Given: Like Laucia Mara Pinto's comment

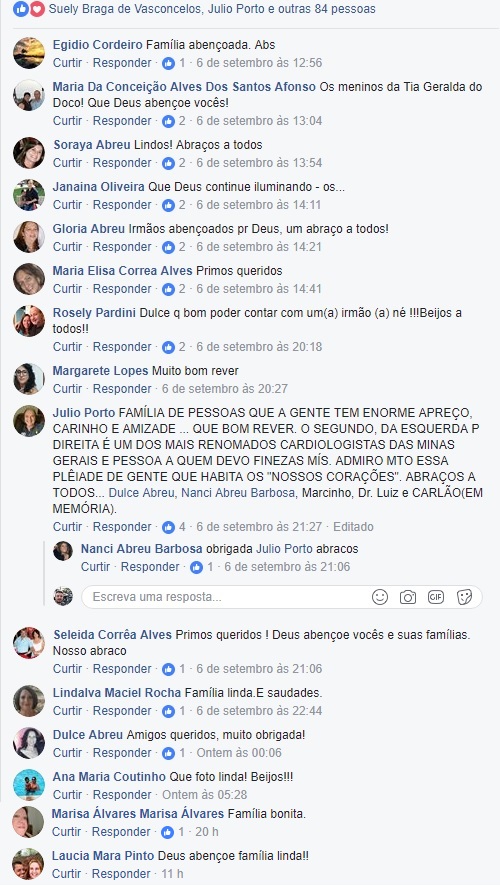Looking at the screenshot, I should [x=67, y=873].
